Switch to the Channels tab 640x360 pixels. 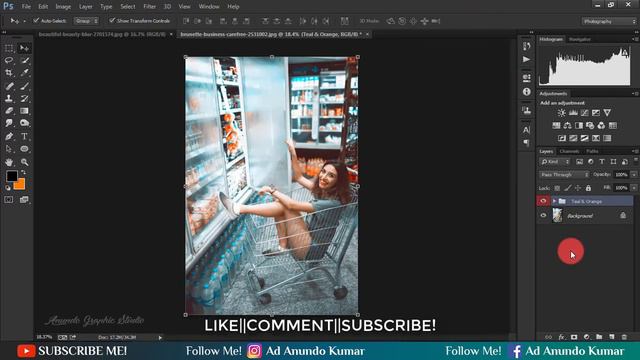click(569, 151)
